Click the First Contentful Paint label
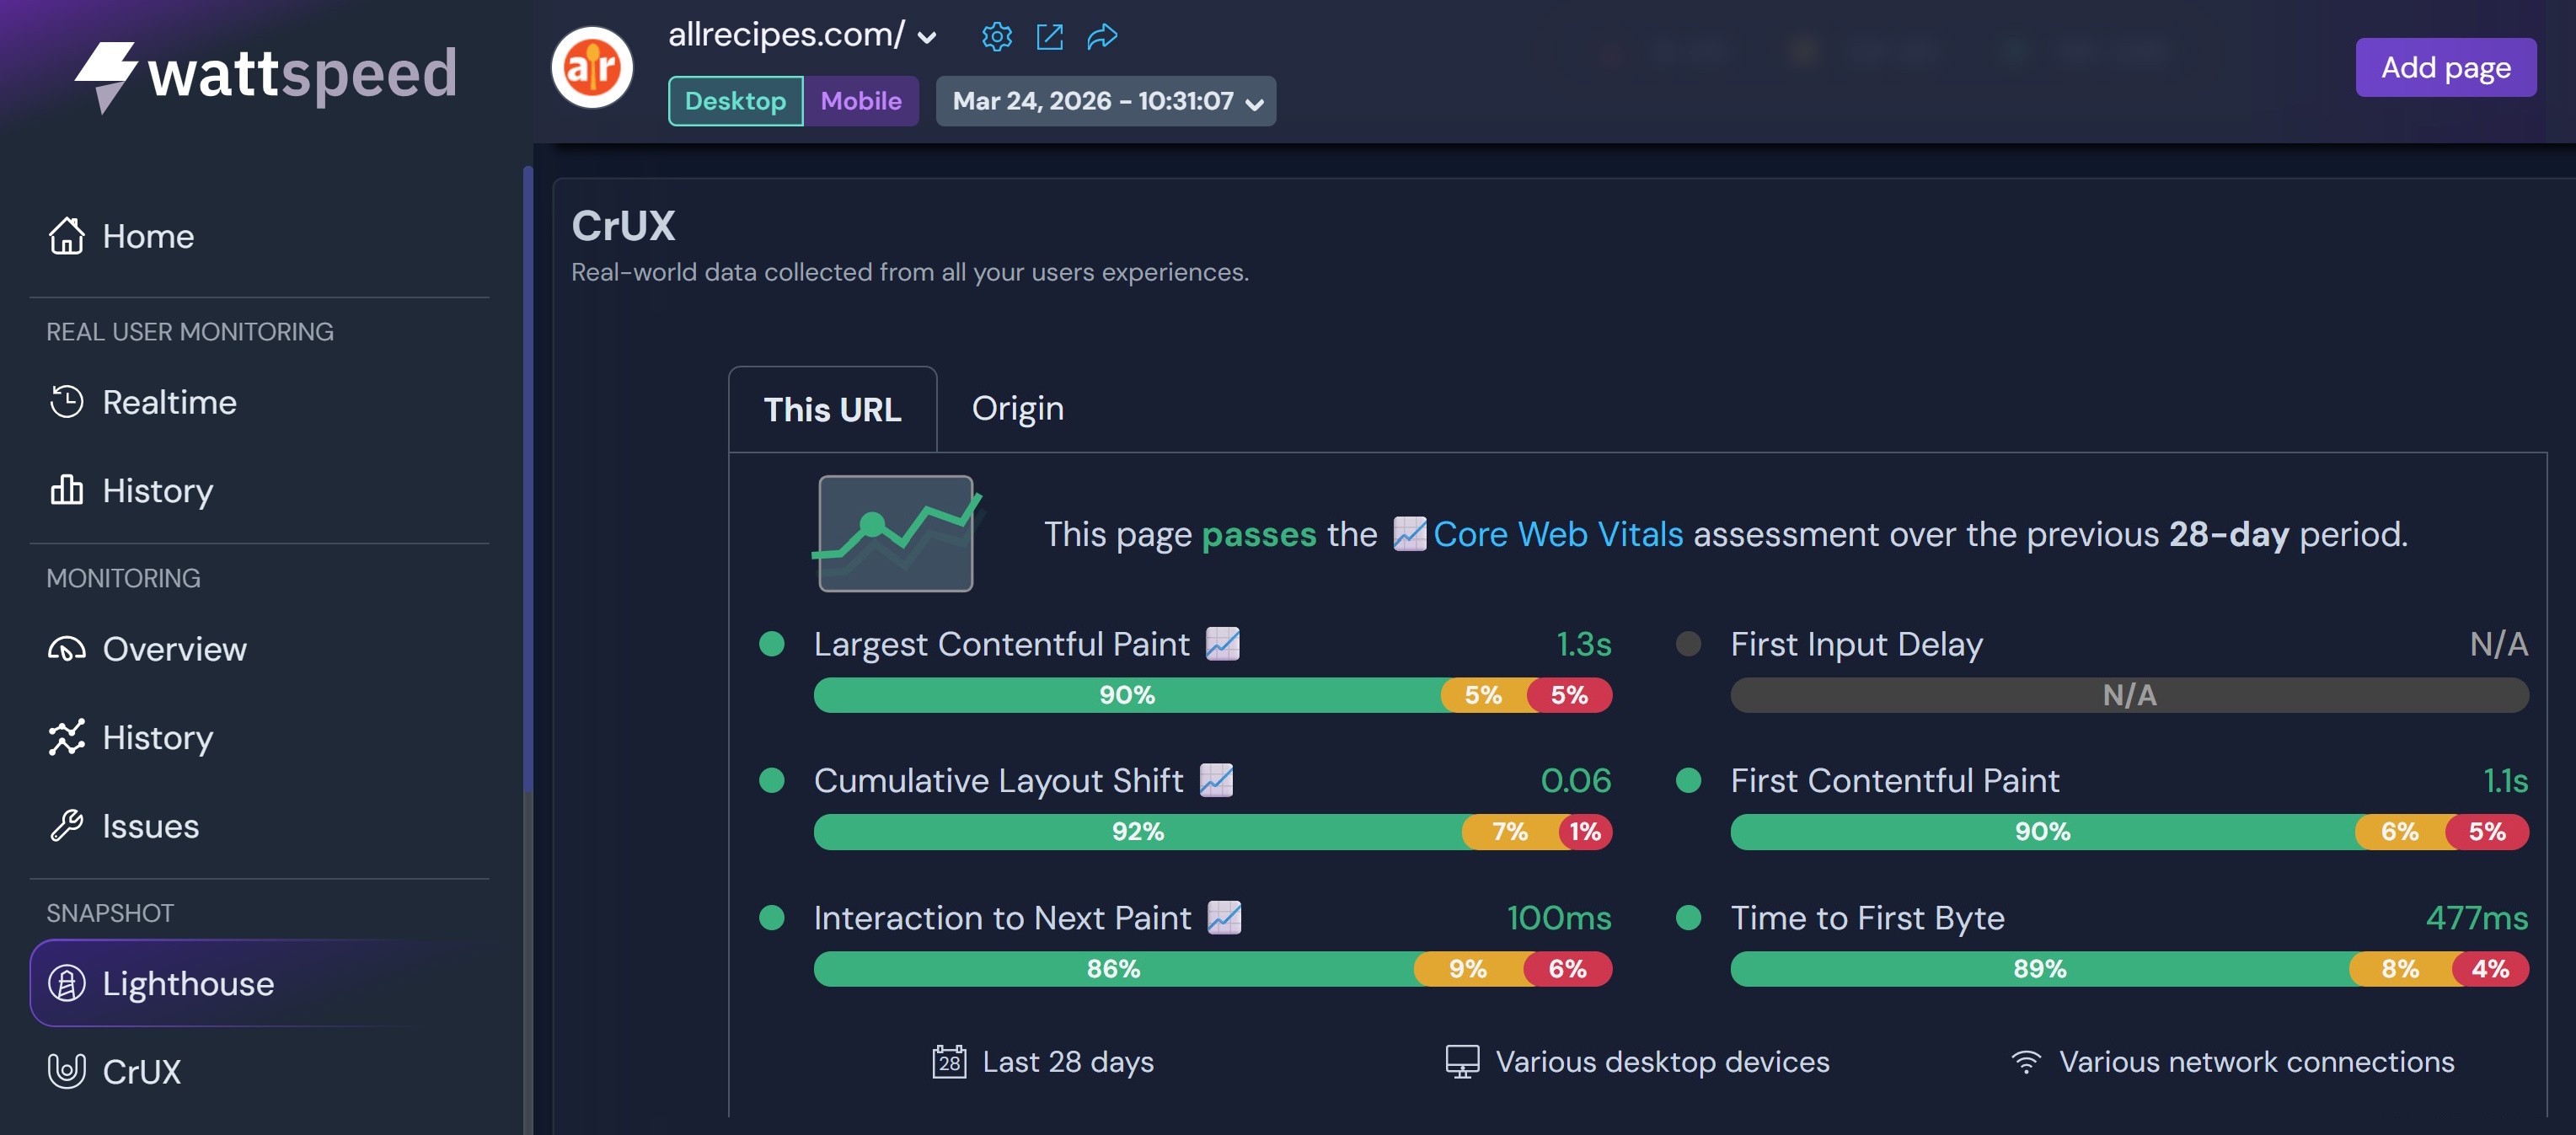This screenshot has width=2576, height=1135. click(x=1894, y=780)
